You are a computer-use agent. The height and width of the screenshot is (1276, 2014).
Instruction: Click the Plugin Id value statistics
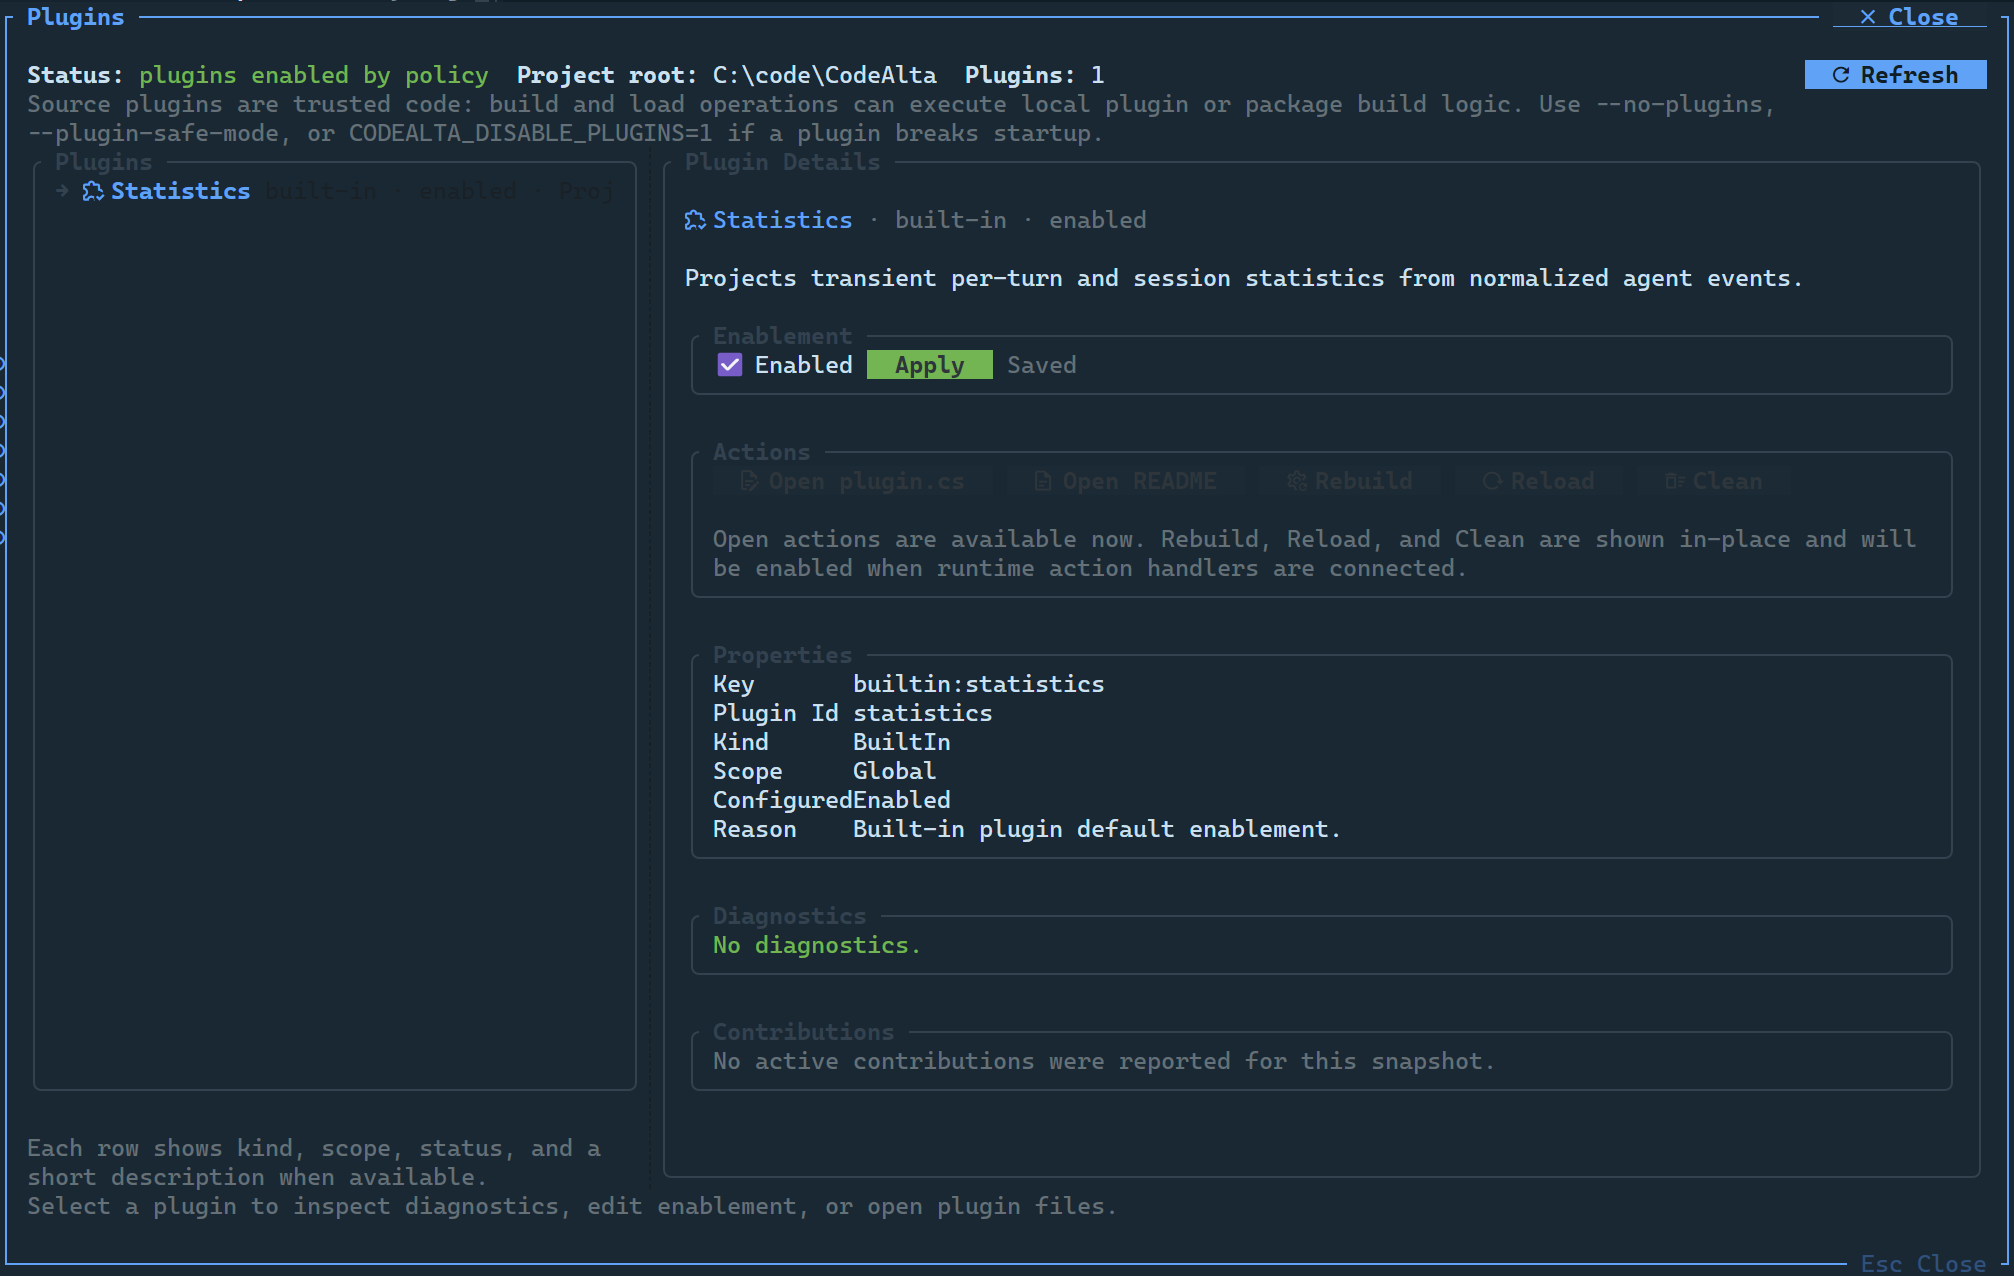(x=922, y=713)
